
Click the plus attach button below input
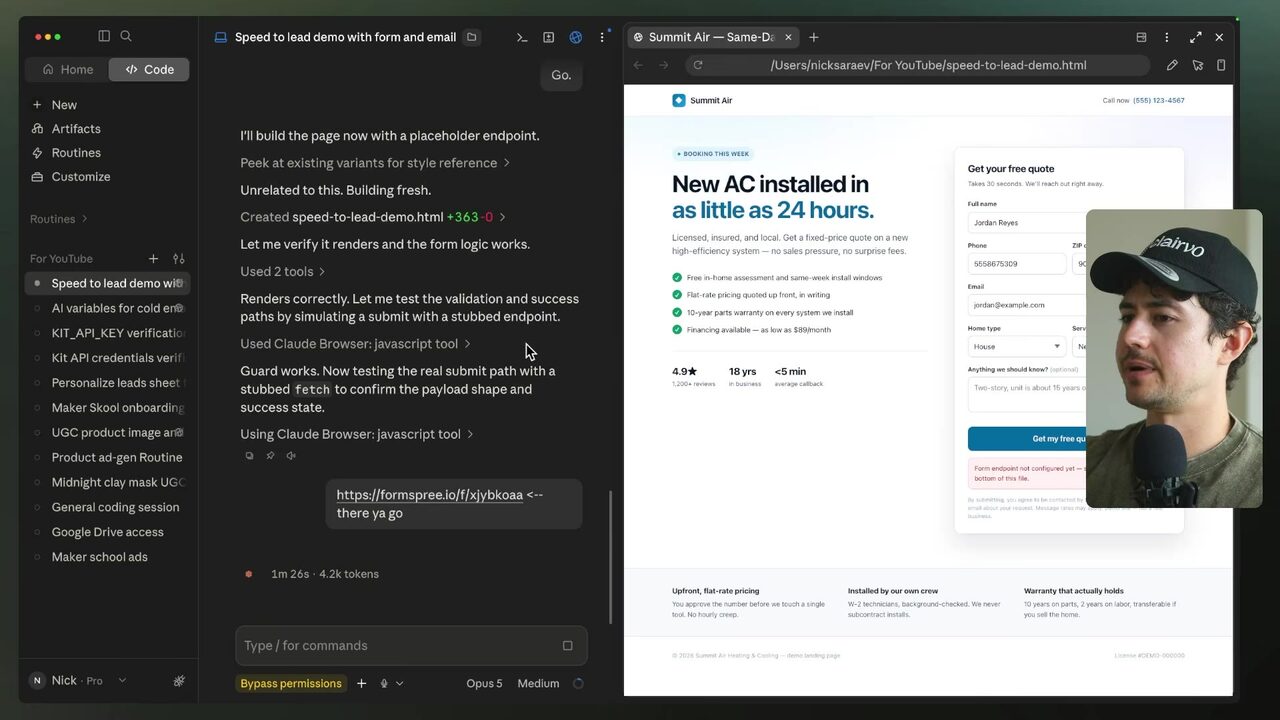click(362, 684)
